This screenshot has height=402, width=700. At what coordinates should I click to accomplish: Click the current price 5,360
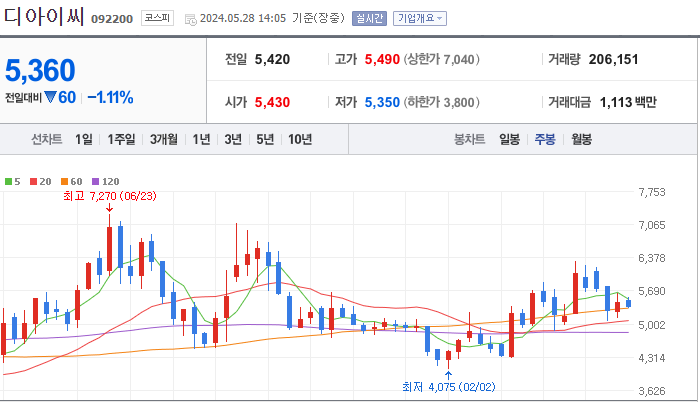click(x=40, y=70)
